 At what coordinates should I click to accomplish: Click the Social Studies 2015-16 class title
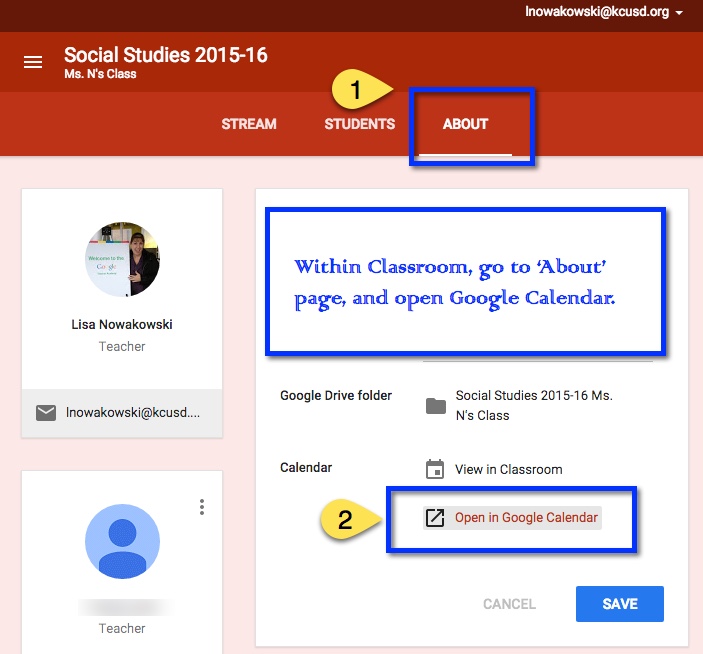point(166,55)
